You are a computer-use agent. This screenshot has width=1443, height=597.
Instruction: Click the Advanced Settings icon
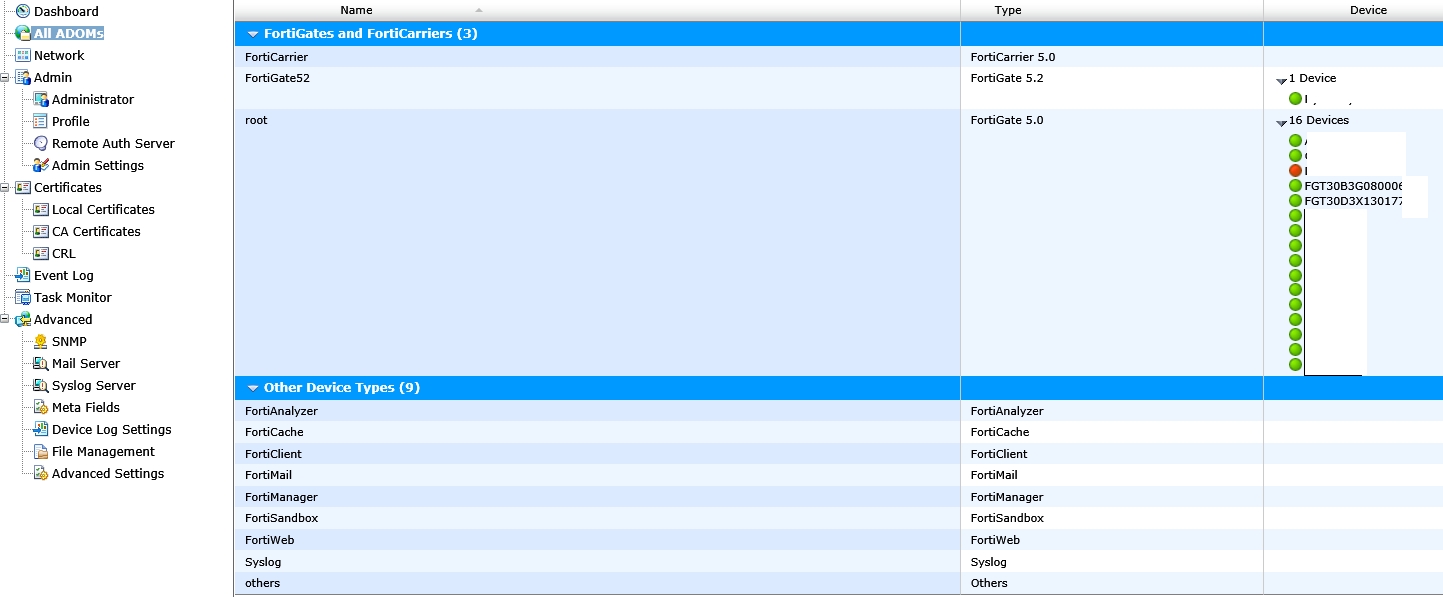[x=41, y=473]
